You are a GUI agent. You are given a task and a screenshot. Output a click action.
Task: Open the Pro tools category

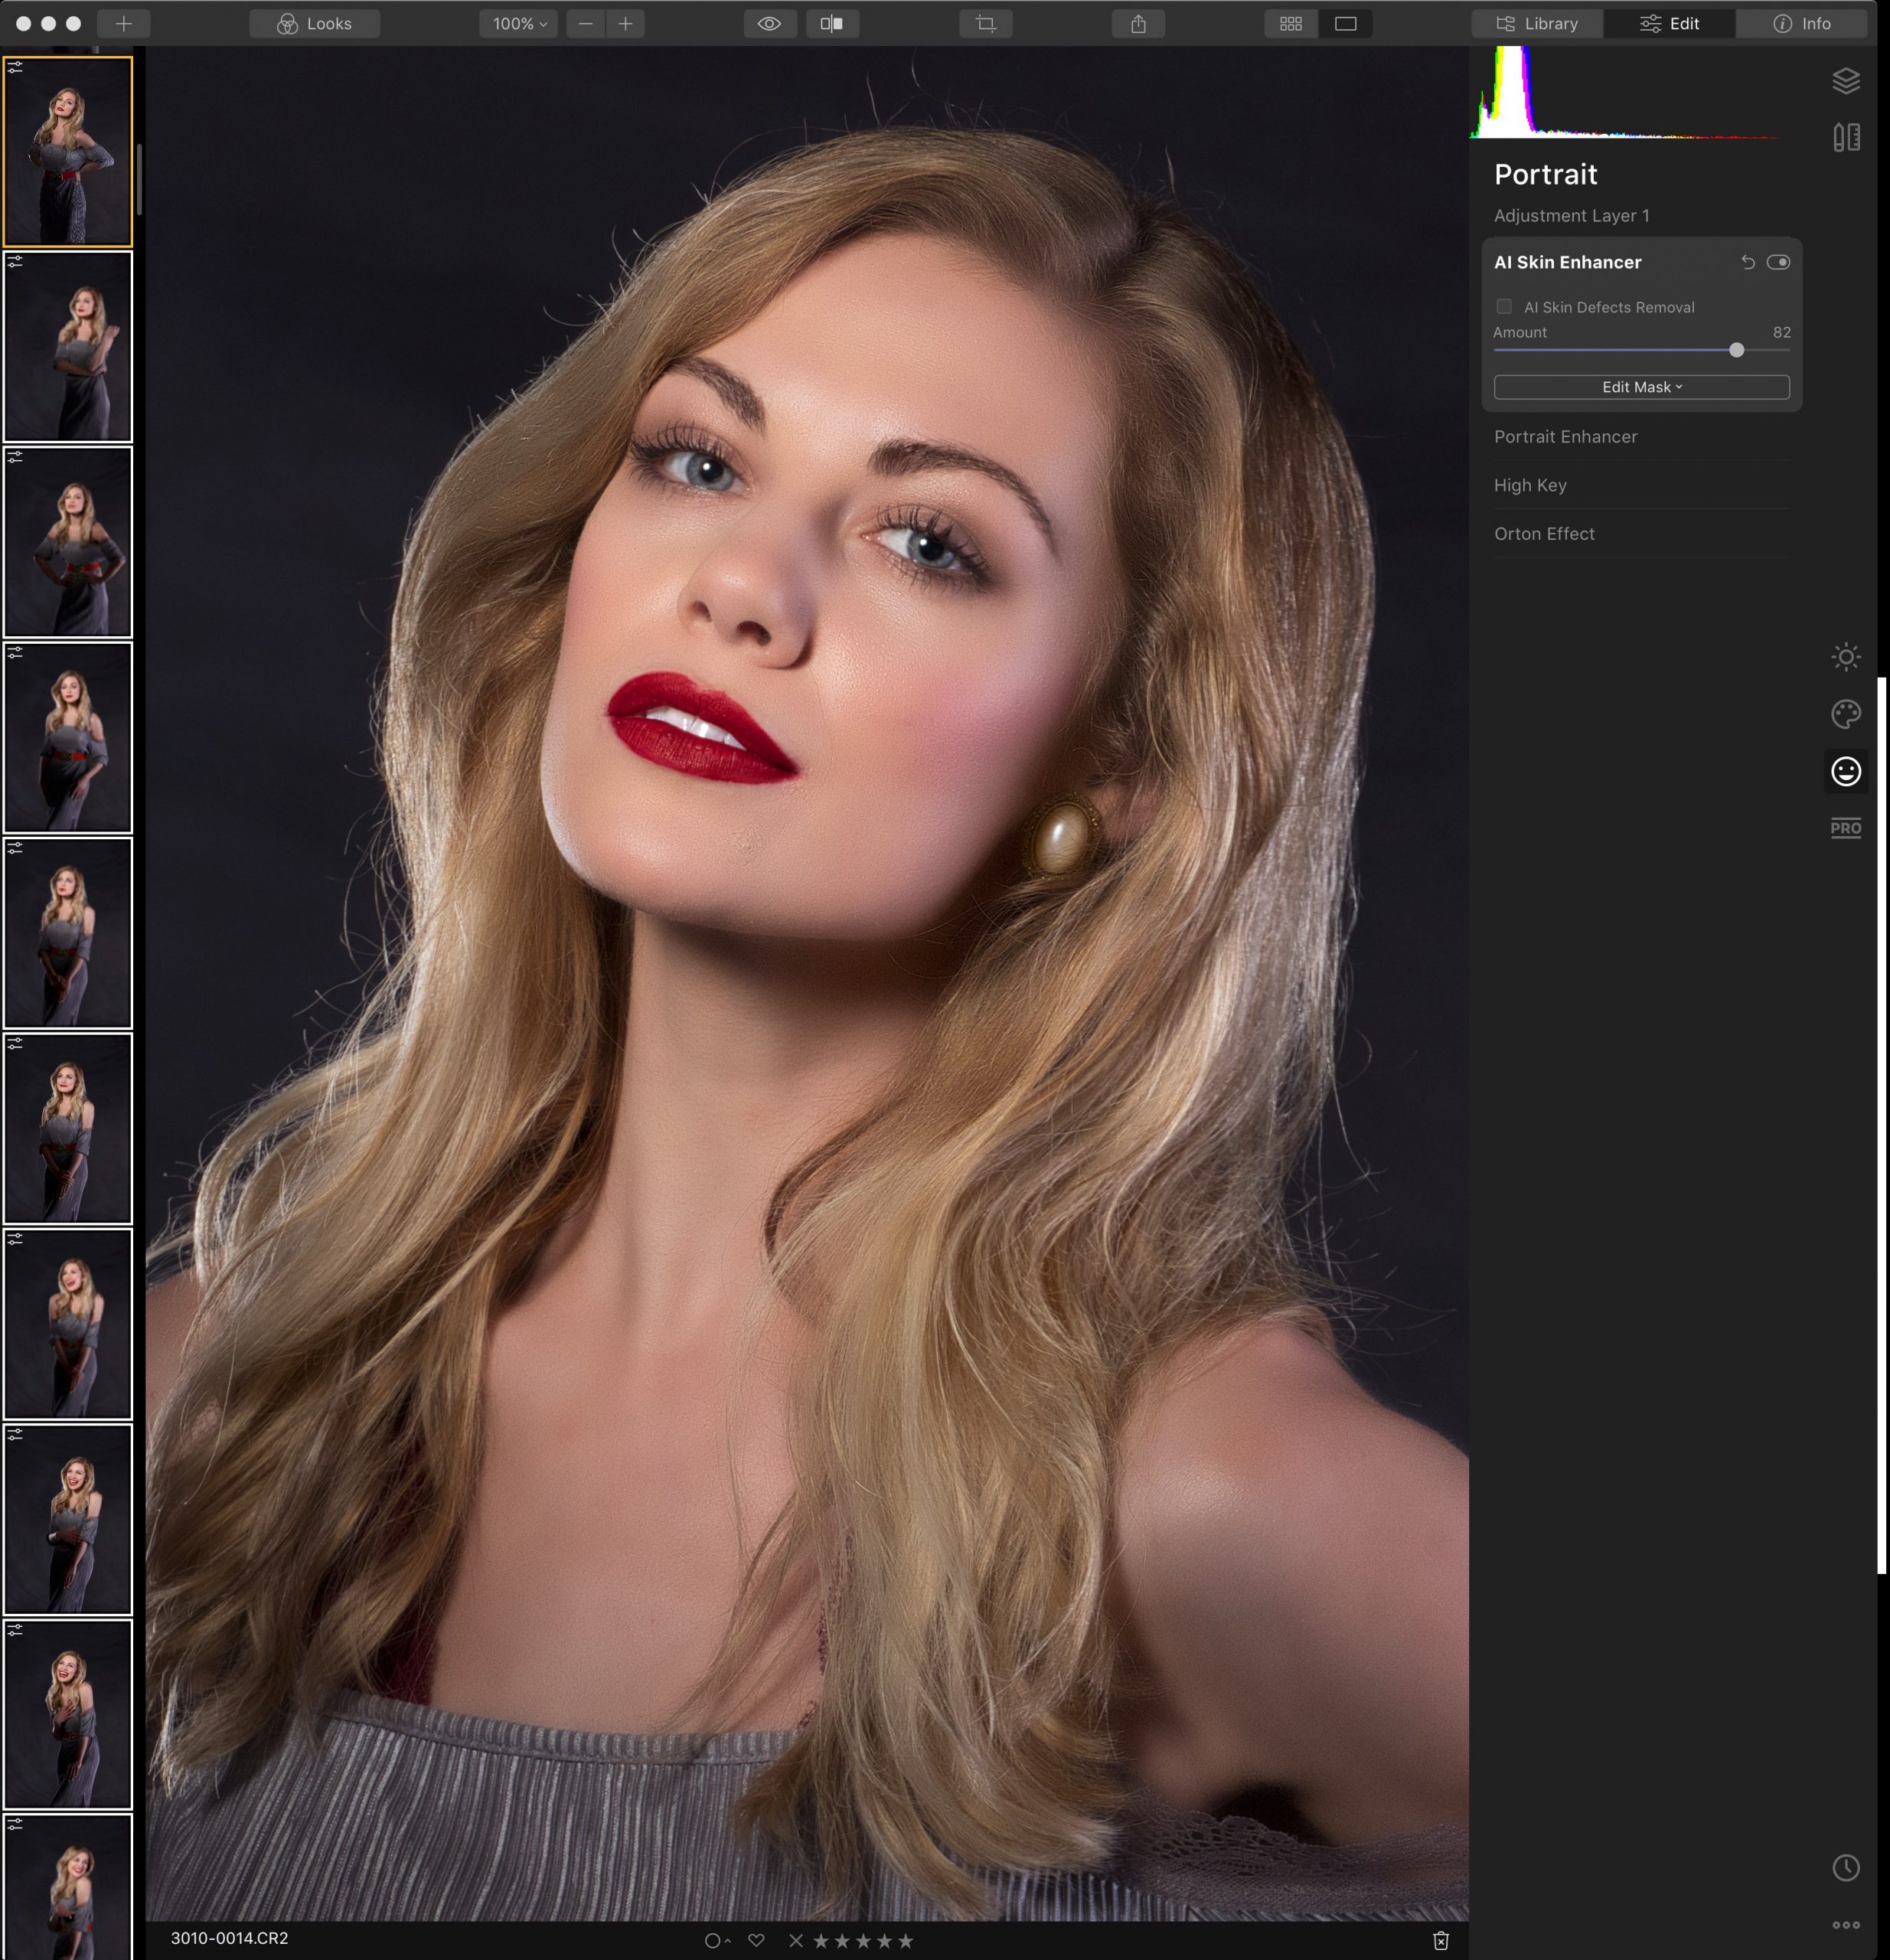1845,828
